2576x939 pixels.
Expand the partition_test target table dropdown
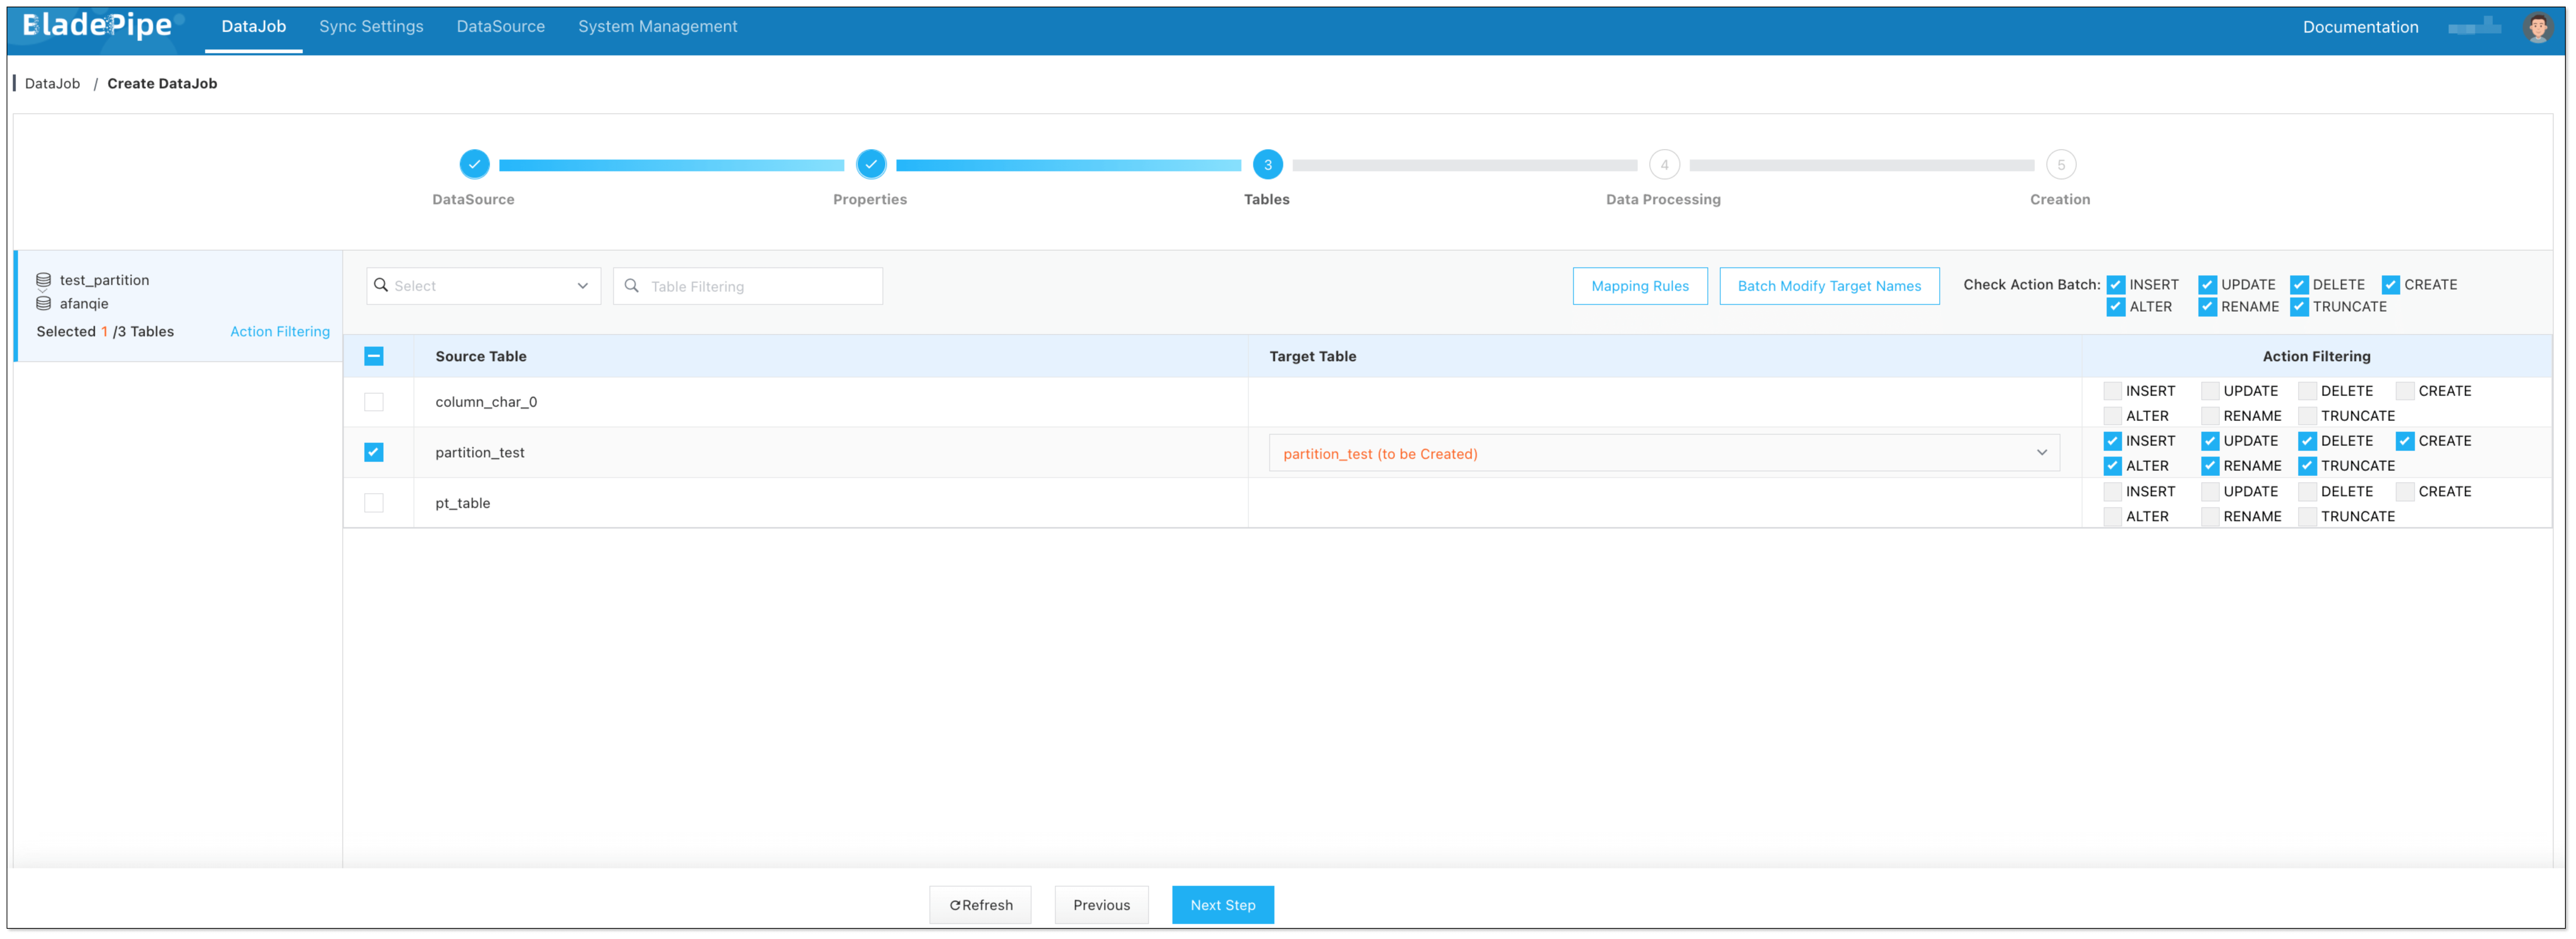click(2041, 453)
